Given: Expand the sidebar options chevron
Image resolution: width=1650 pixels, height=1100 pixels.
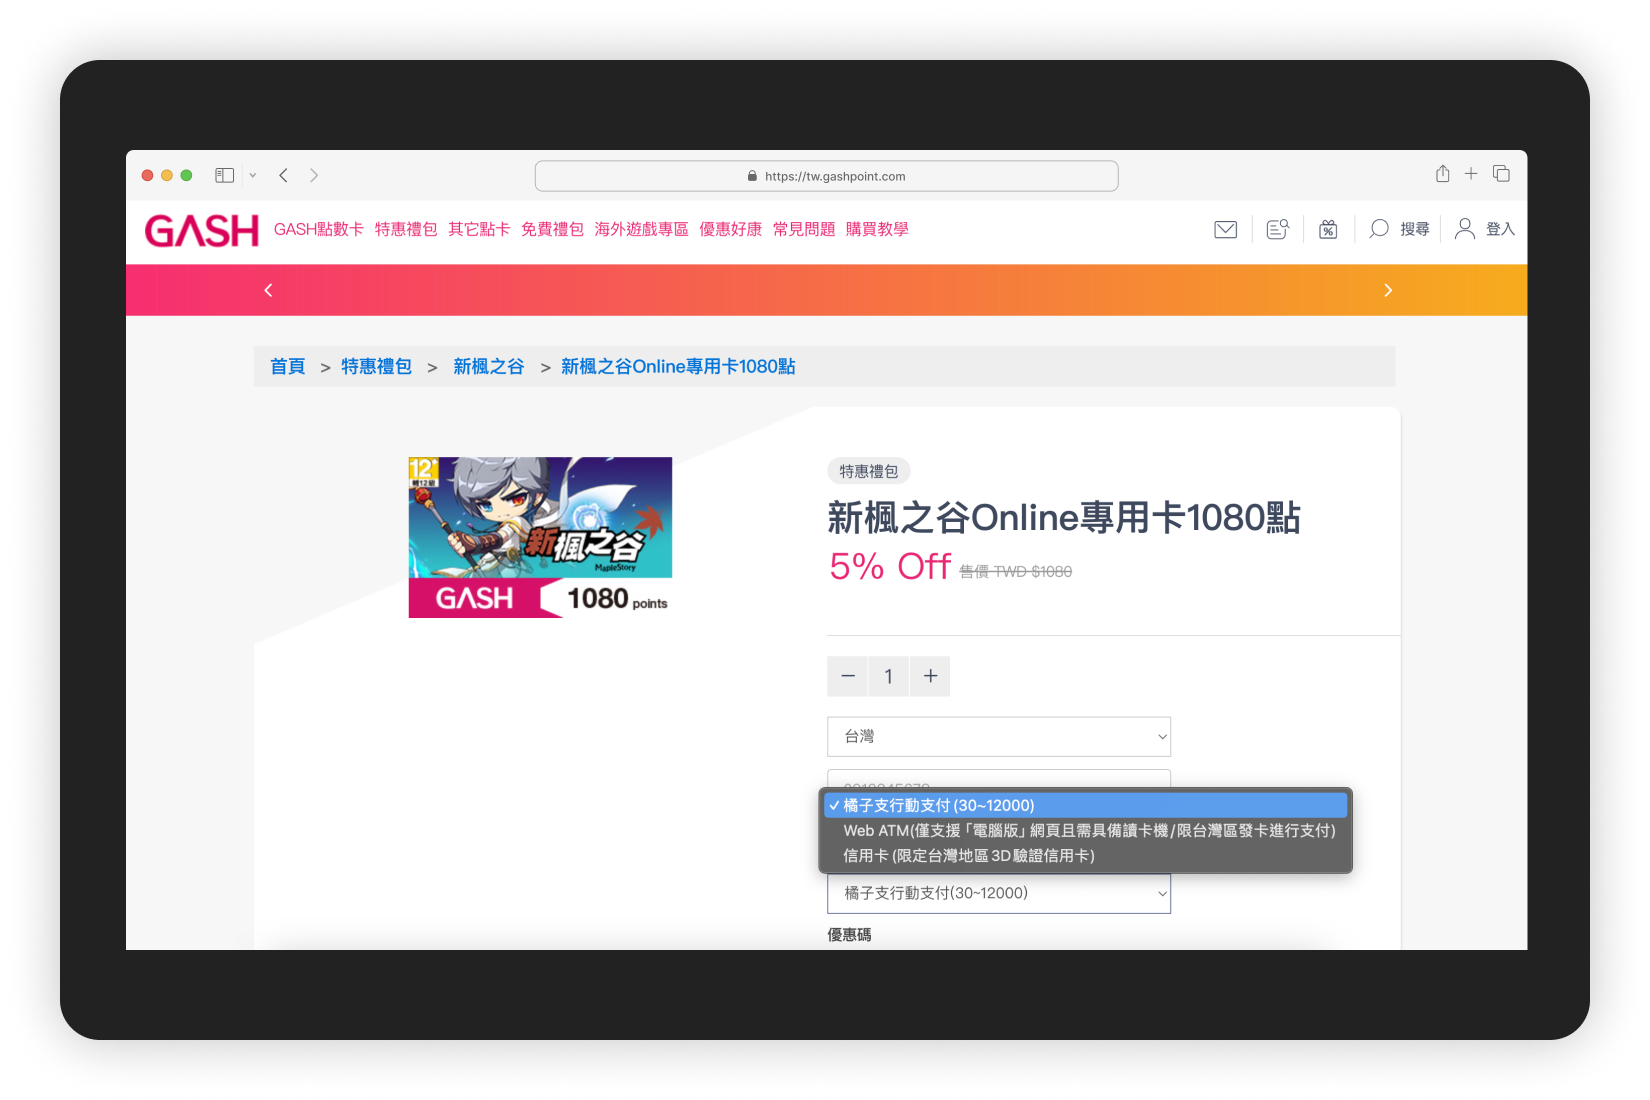Looking at the screenshot, I should pyautogui.click(x=253, y=175).
